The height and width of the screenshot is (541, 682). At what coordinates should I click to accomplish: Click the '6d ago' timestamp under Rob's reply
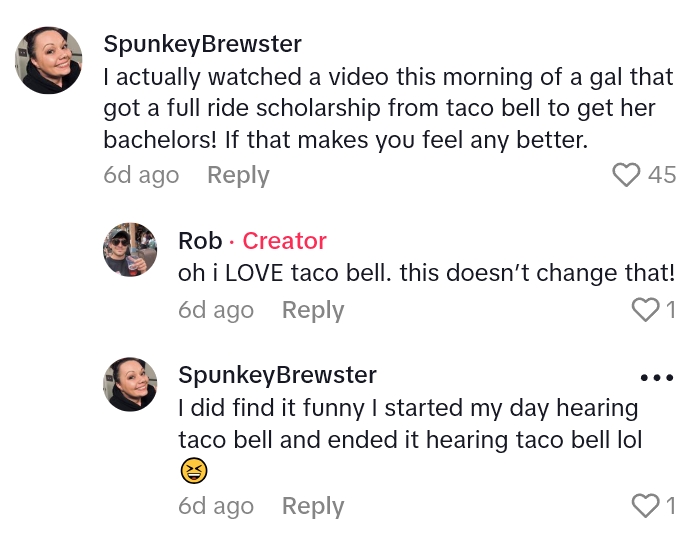tap(216, 311)
